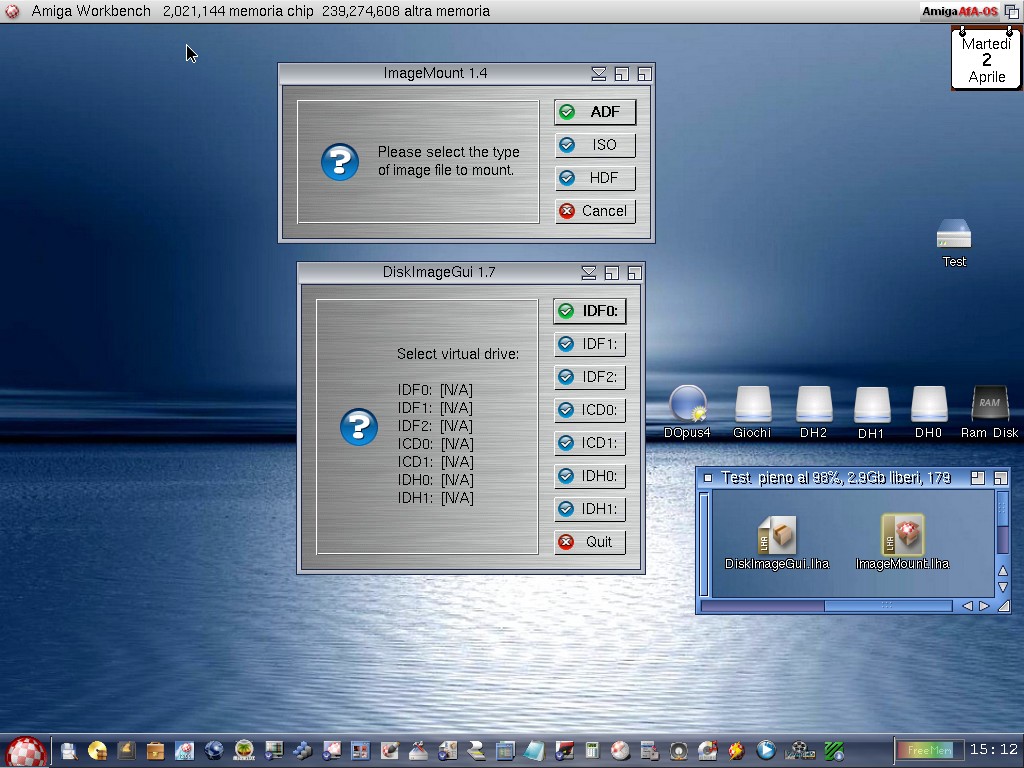The image size is (1024, 768).
Task: Click the blue play button taskbar icon
Action: [x=766, y=750]
